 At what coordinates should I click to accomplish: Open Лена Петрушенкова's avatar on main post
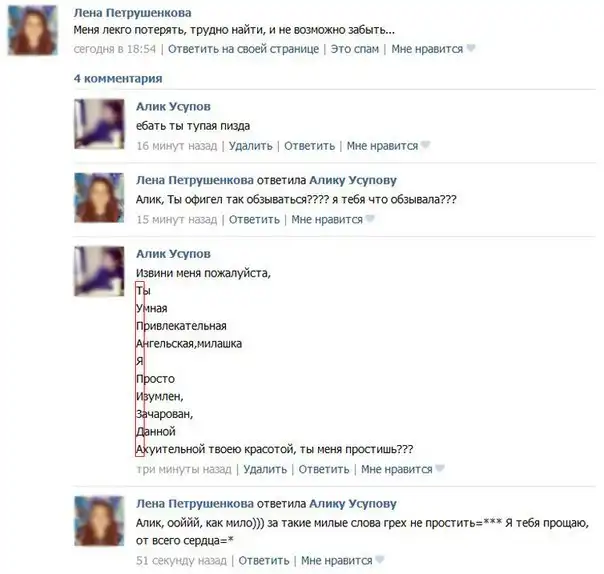33,30
